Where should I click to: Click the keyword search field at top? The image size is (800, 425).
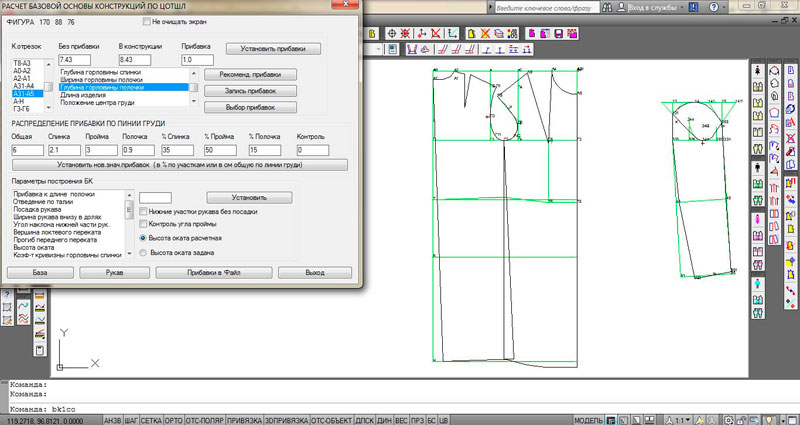tap(545, 8)
